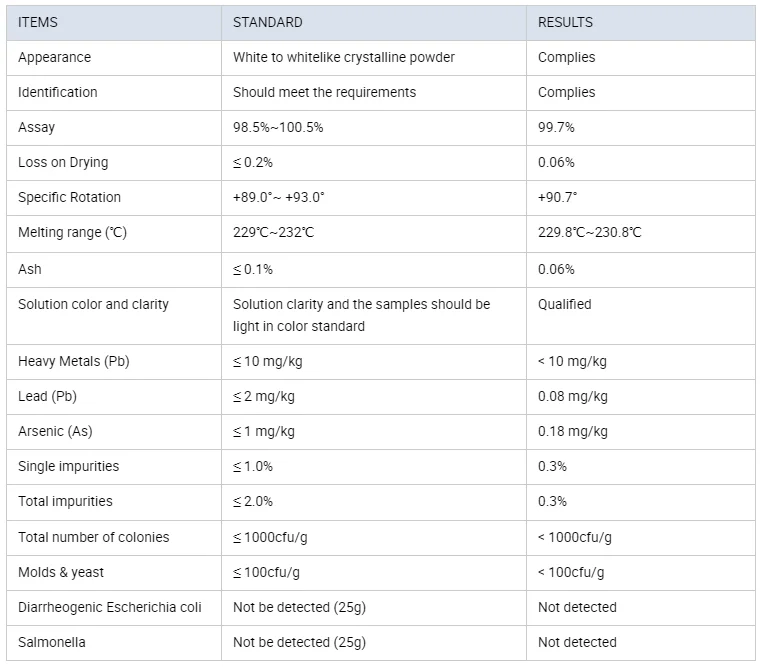760x667 pixels.
Task: Click the Specific Rotation result +90.7°
Action: coord(558,197)
